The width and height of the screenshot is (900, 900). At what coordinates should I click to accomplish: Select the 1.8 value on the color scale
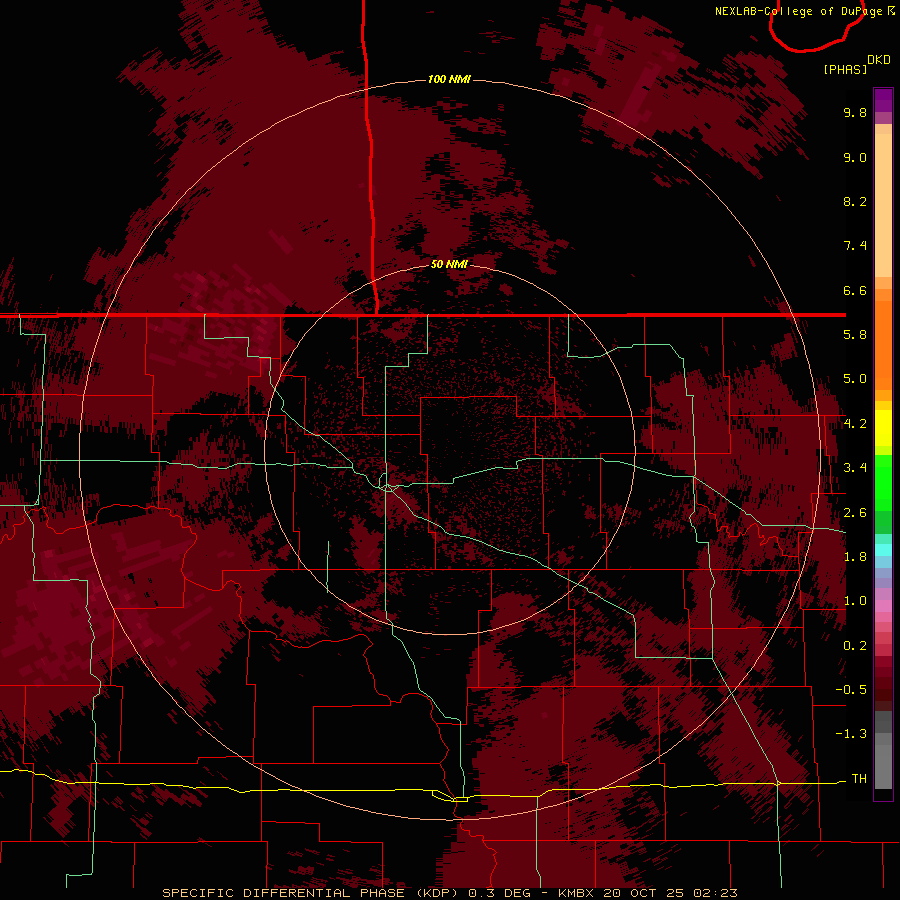tap(855, 557)
